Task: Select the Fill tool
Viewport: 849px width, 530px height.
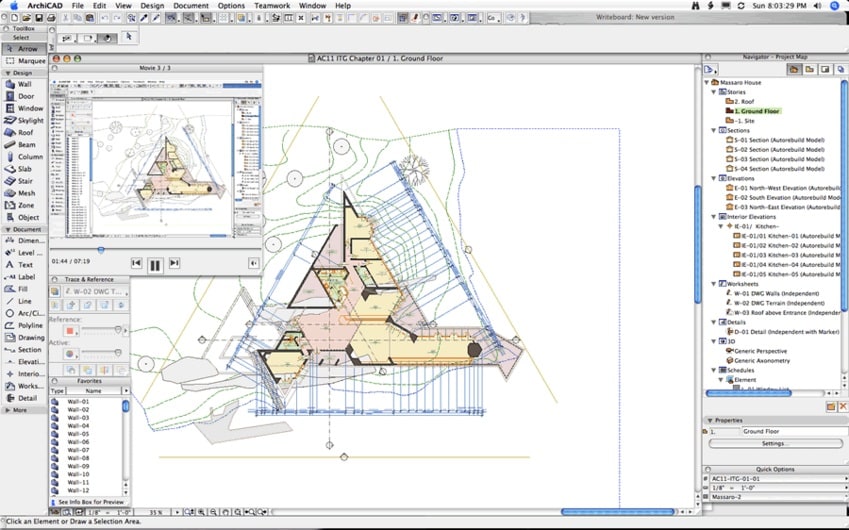Action: click(x=24, y=289)
